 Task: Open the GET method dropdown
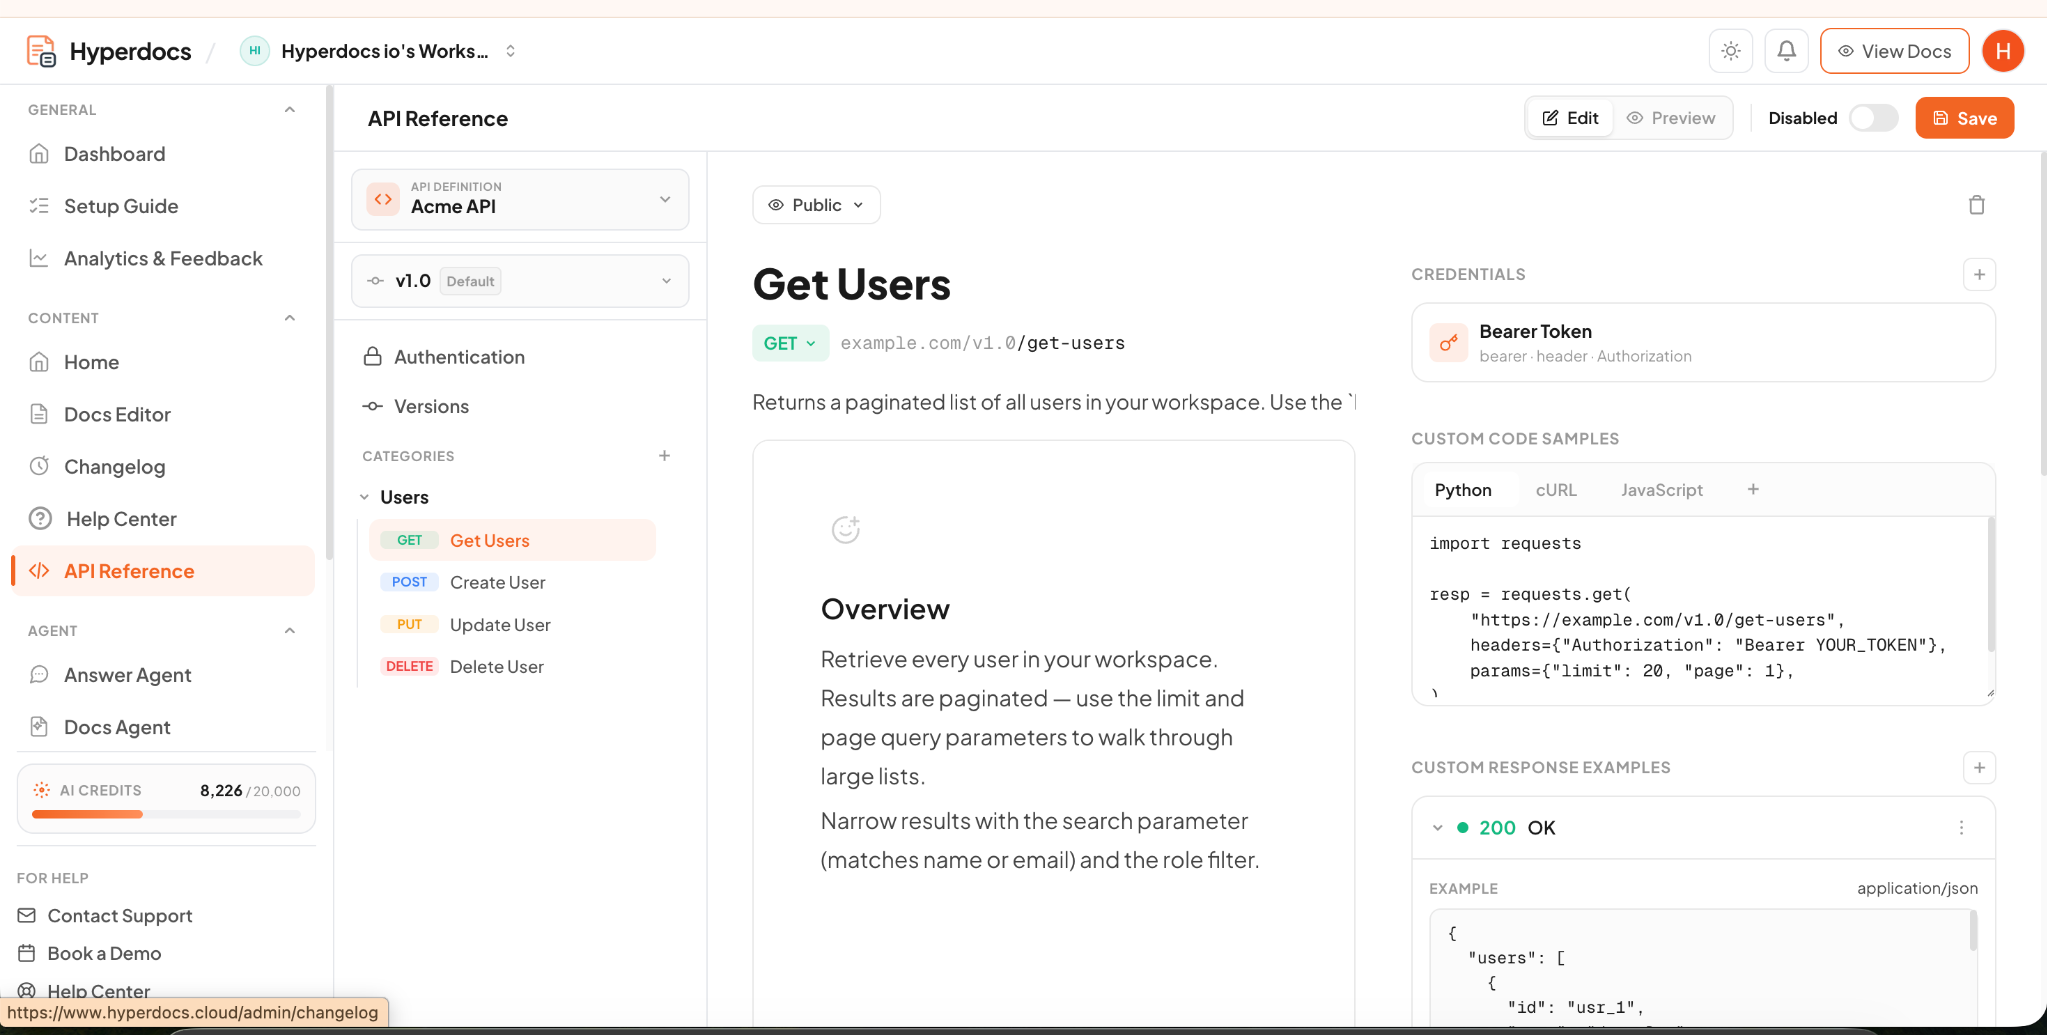[x=790, y=343]
